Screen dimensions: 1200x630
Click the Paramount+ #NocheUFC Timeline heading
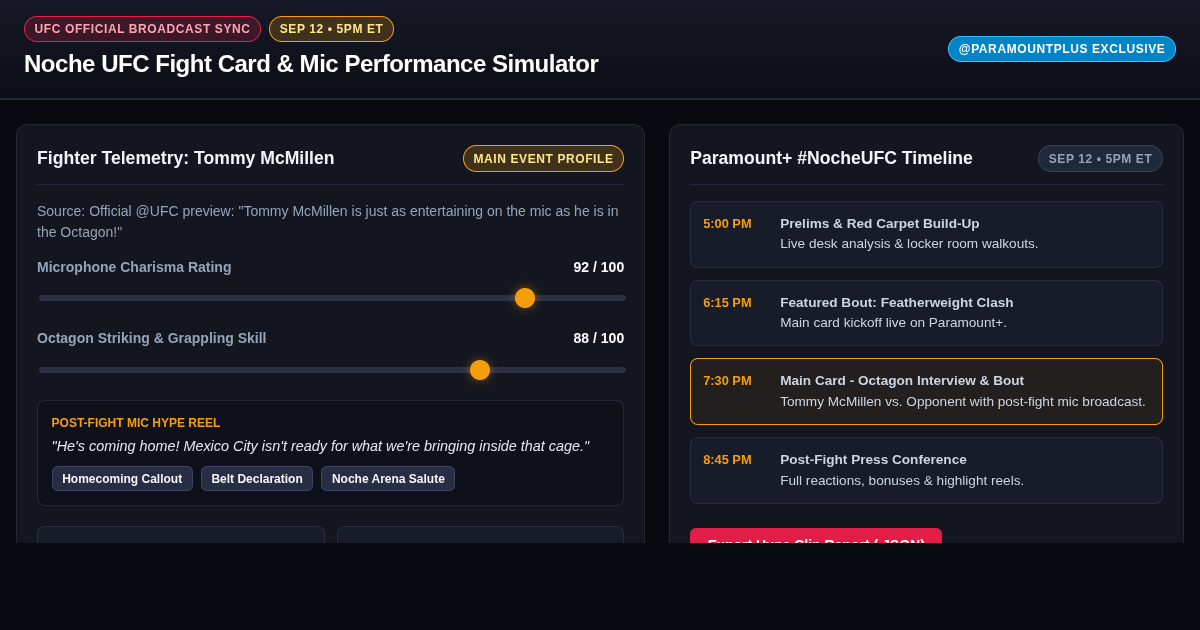(x=831, y=158)
